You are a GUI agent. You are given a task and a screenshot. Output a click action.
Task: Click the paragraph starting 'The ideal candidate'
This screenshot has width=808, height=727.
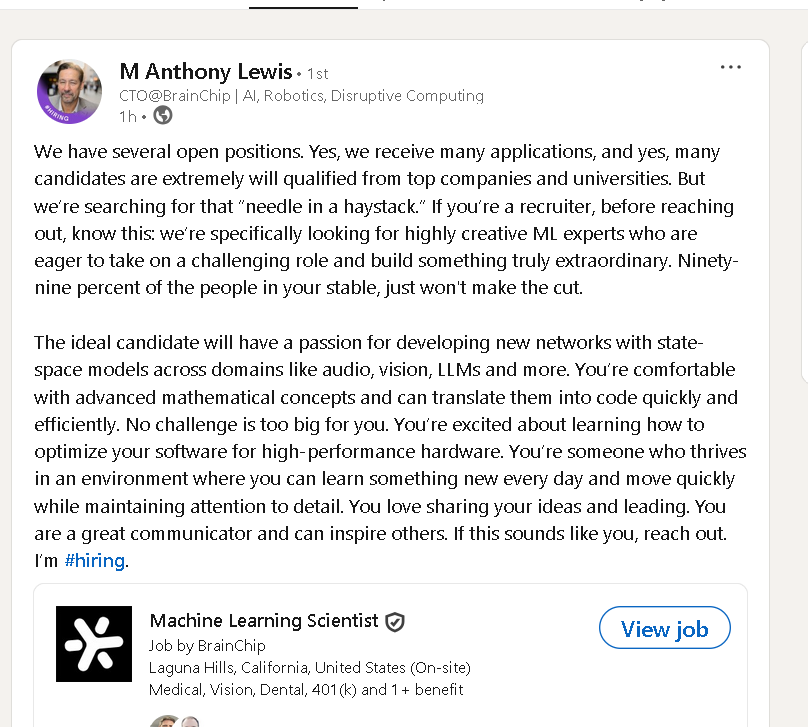point(390,451)
